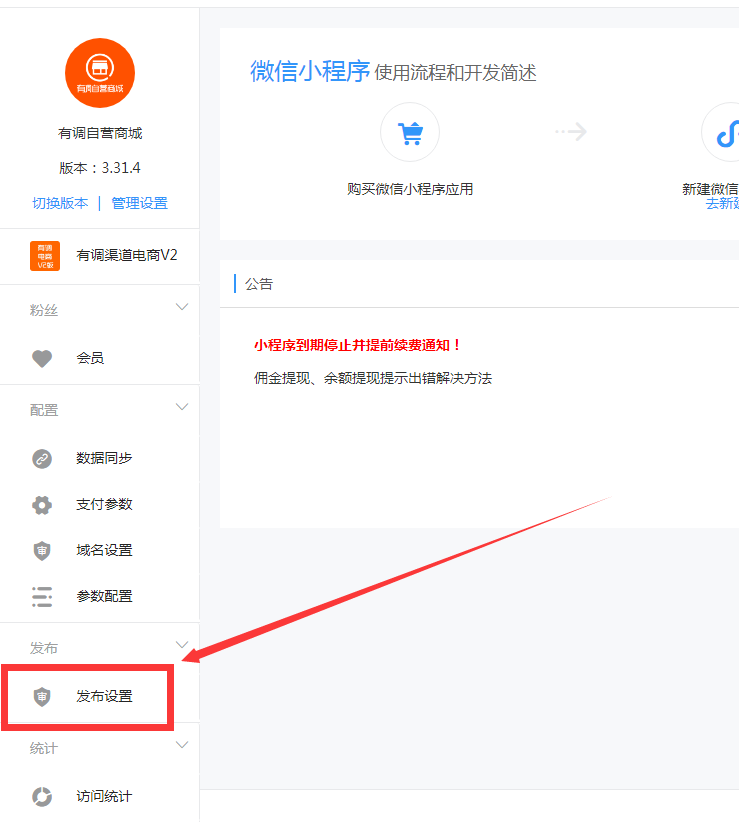739x822 pixels.
Task: Collapse the 发布 section chevron
Action: [182, 645]
